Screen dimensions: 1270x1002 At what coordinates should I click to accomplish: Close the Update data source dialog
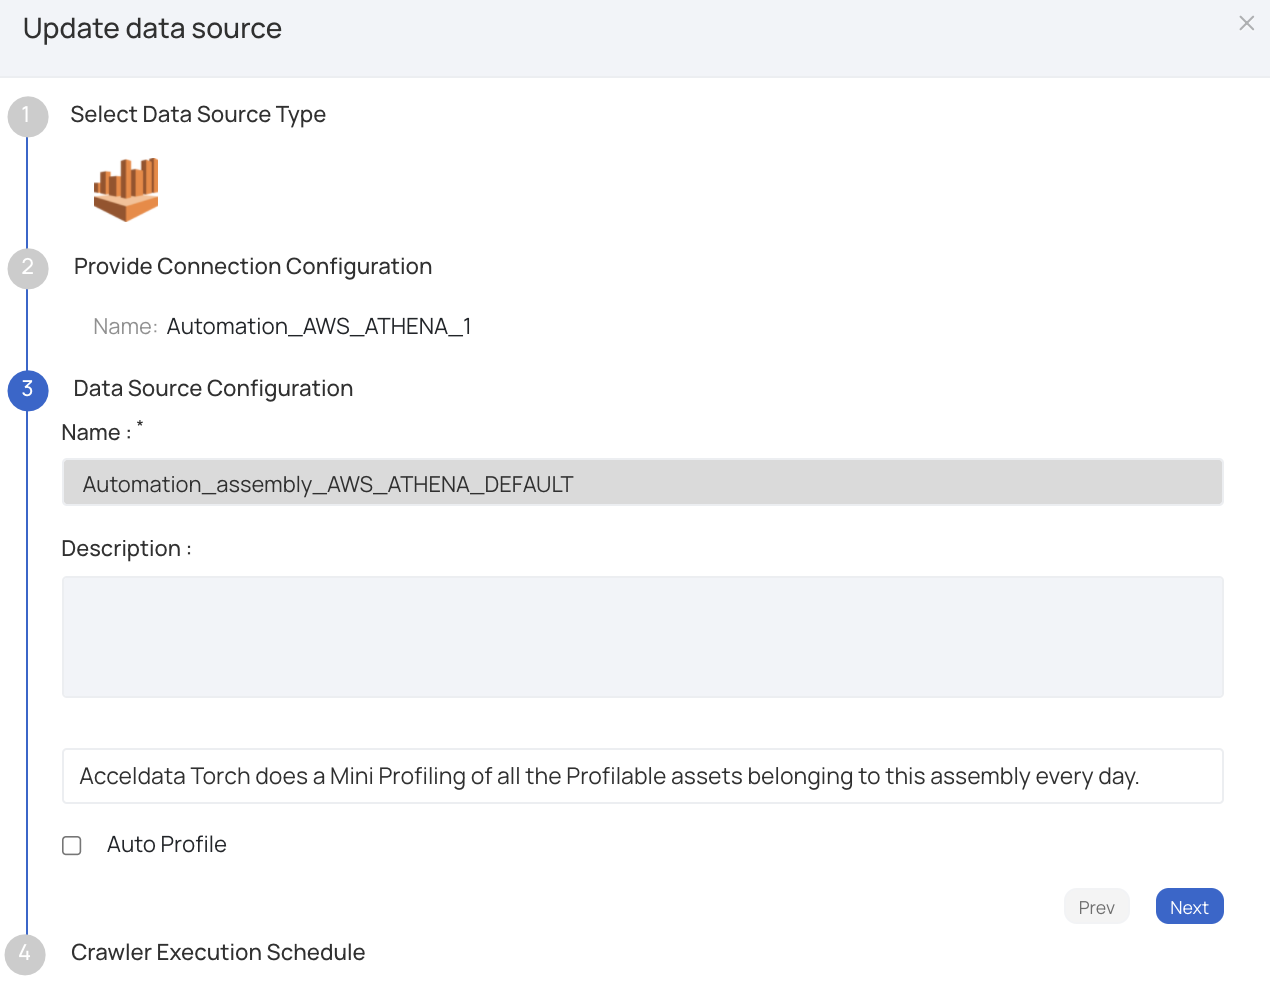pyautogui.click(x=1246, y=23)
